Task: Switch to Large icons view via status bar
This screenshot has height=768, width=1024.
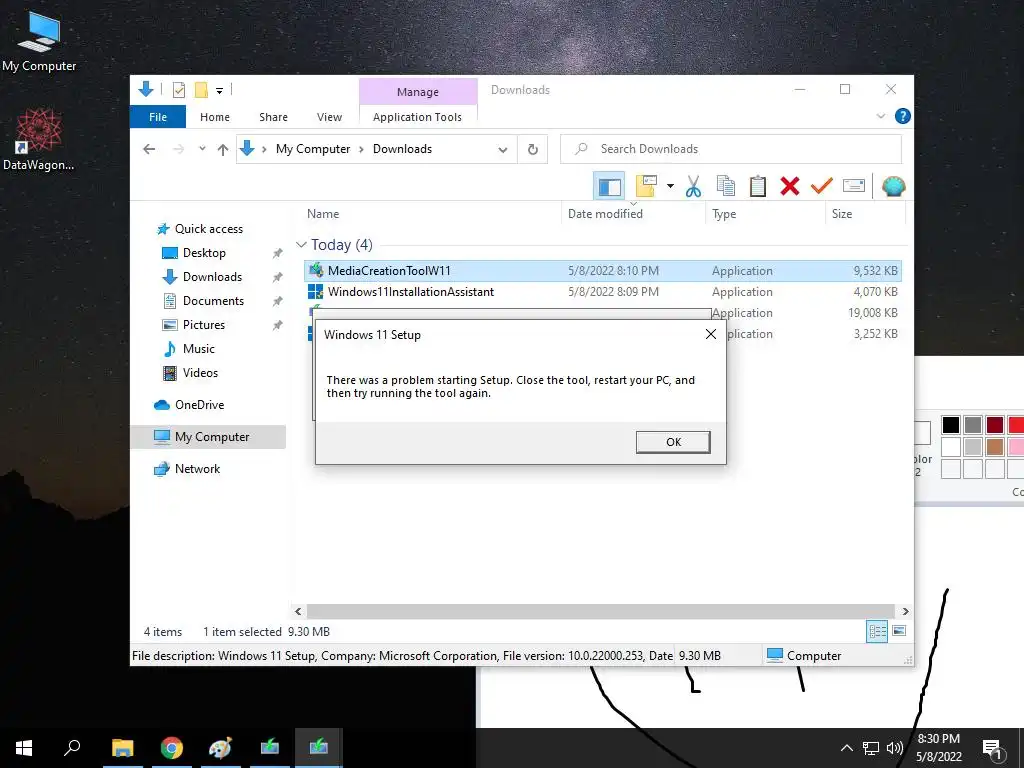Action: (x=899, y=631)
